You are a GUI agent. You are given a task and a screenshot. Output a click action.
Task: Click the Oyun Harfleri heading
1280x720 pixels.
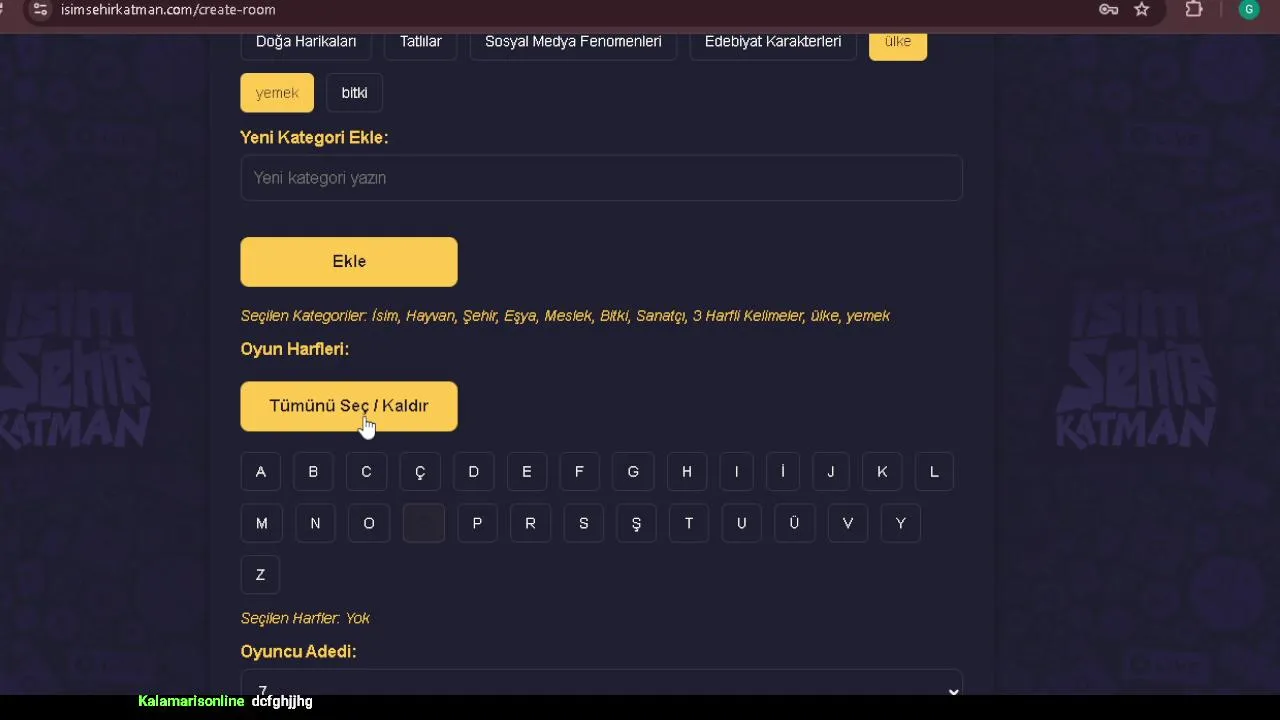click(x=294, y=349)
